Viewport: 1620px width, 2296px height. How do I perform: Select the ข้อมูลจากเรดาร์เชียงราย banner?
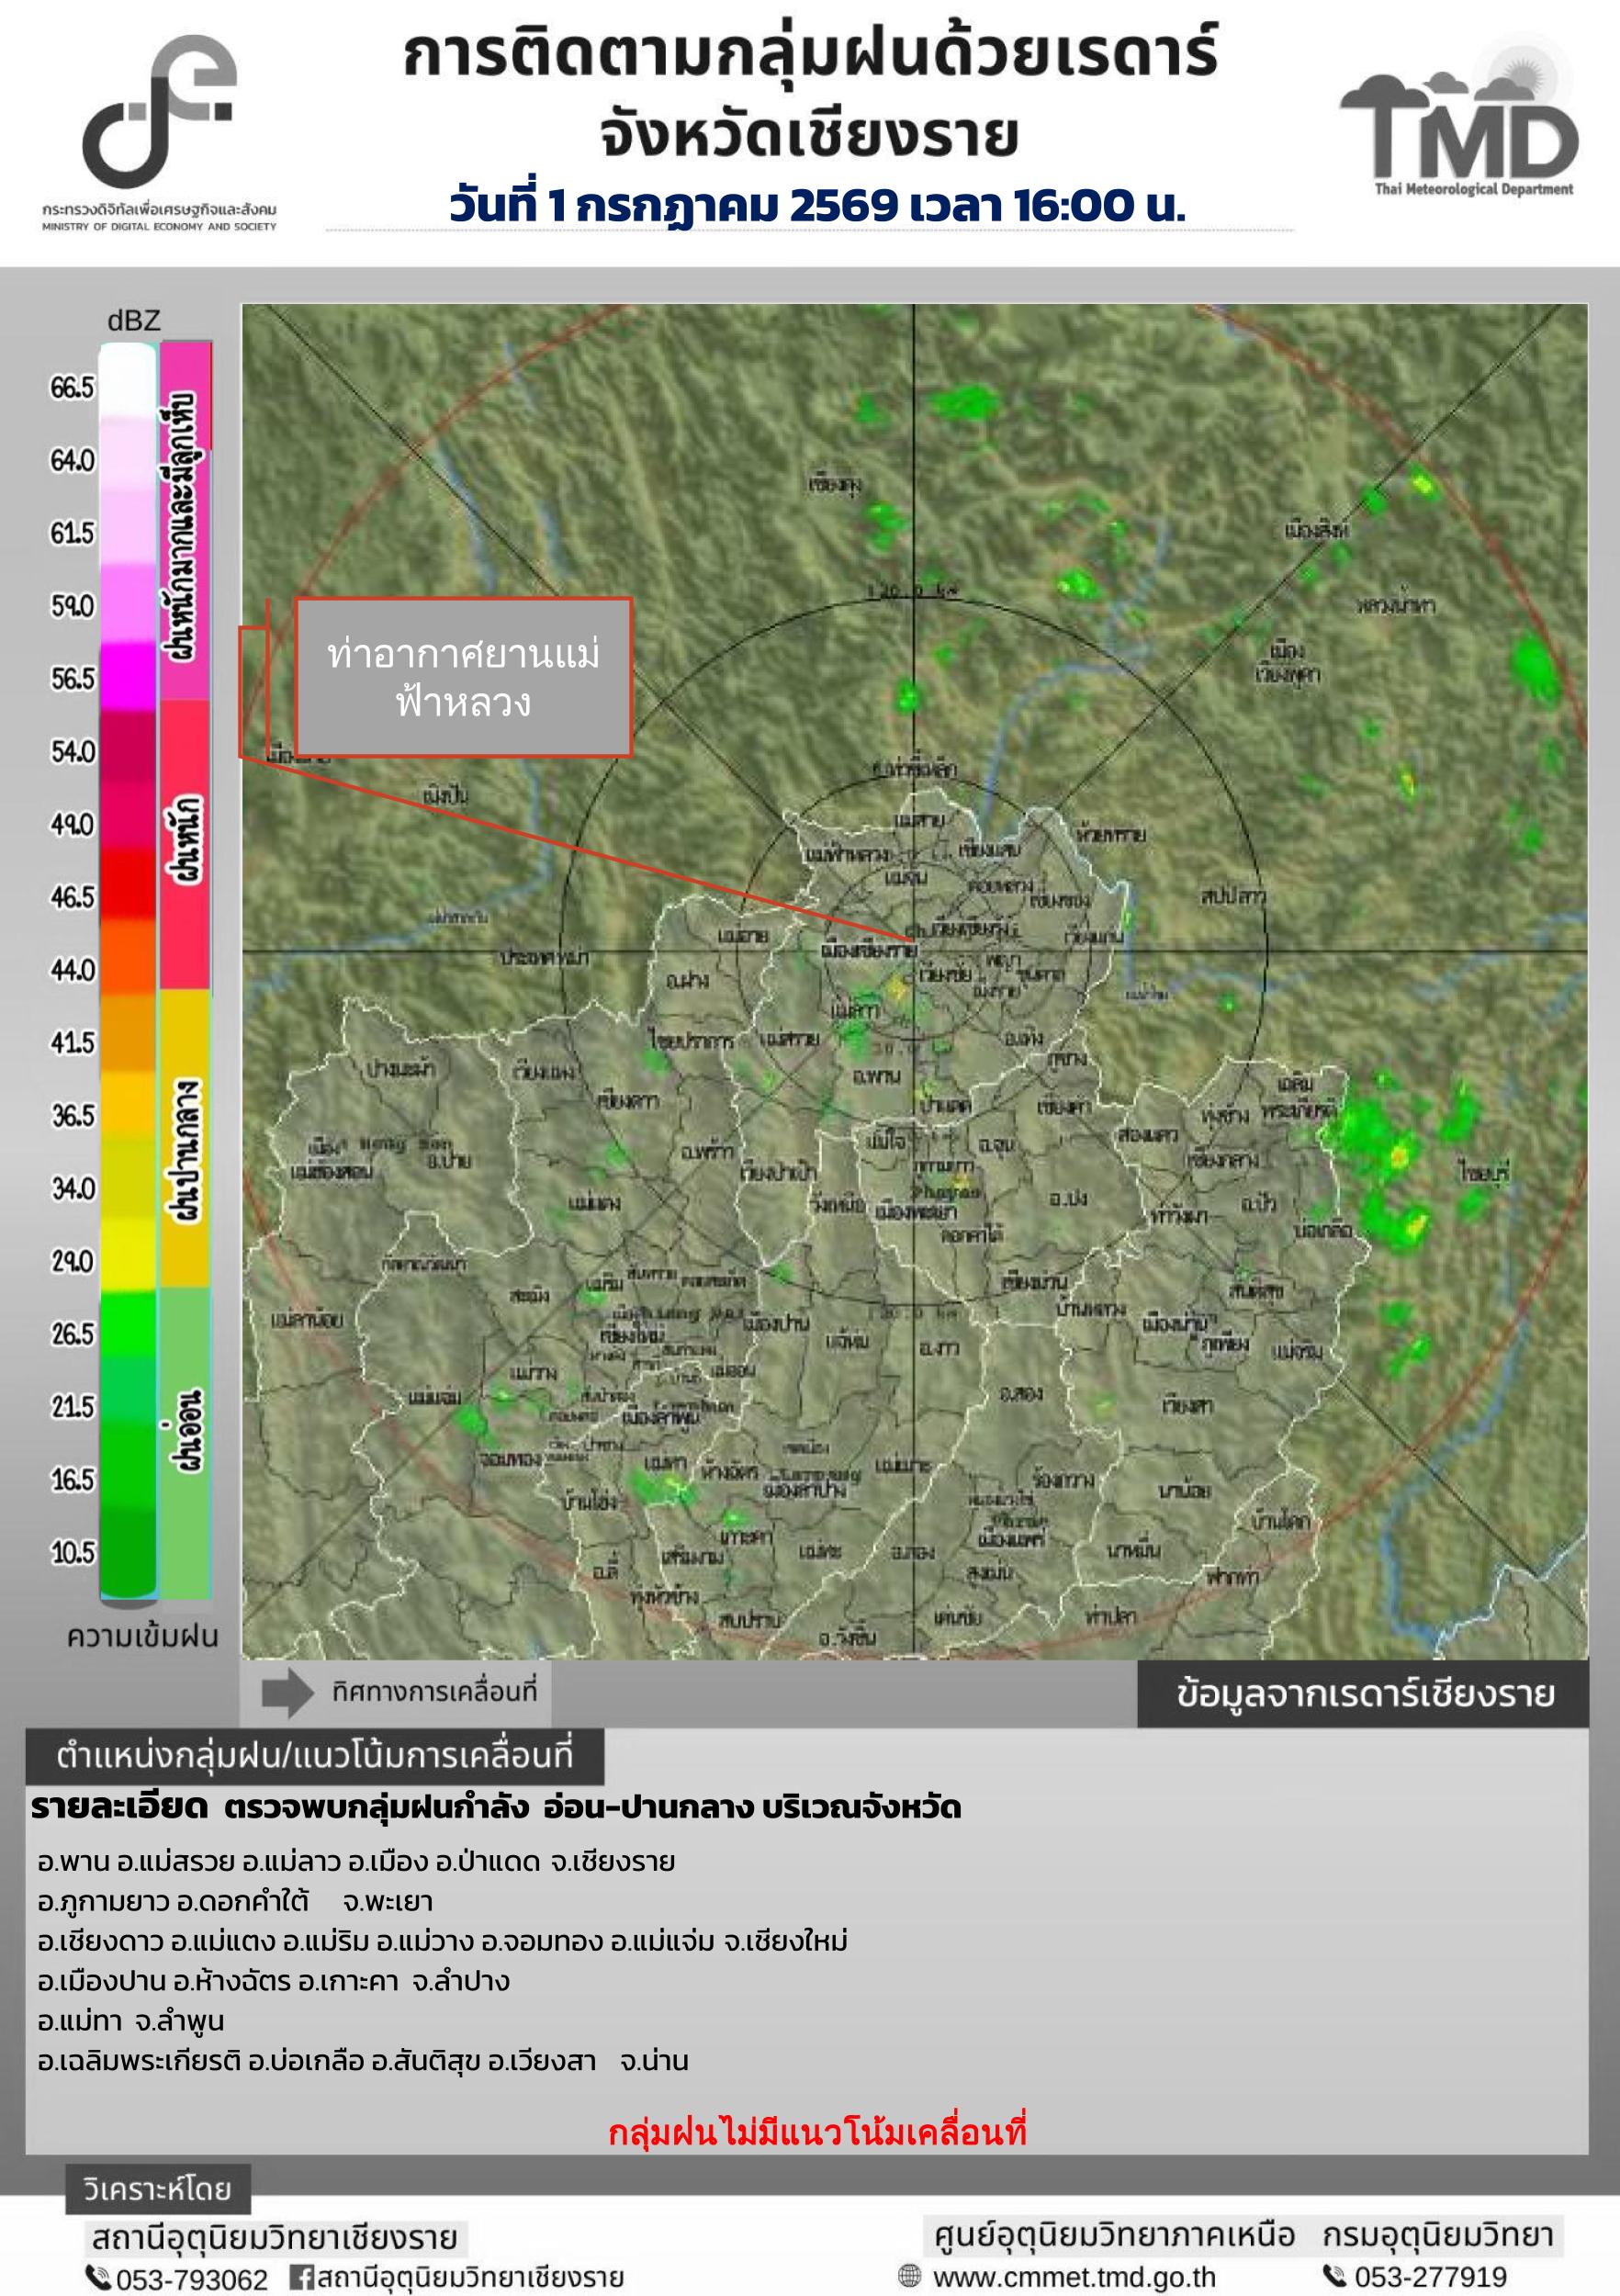pyautogui.click(x=1363, y=1694)
